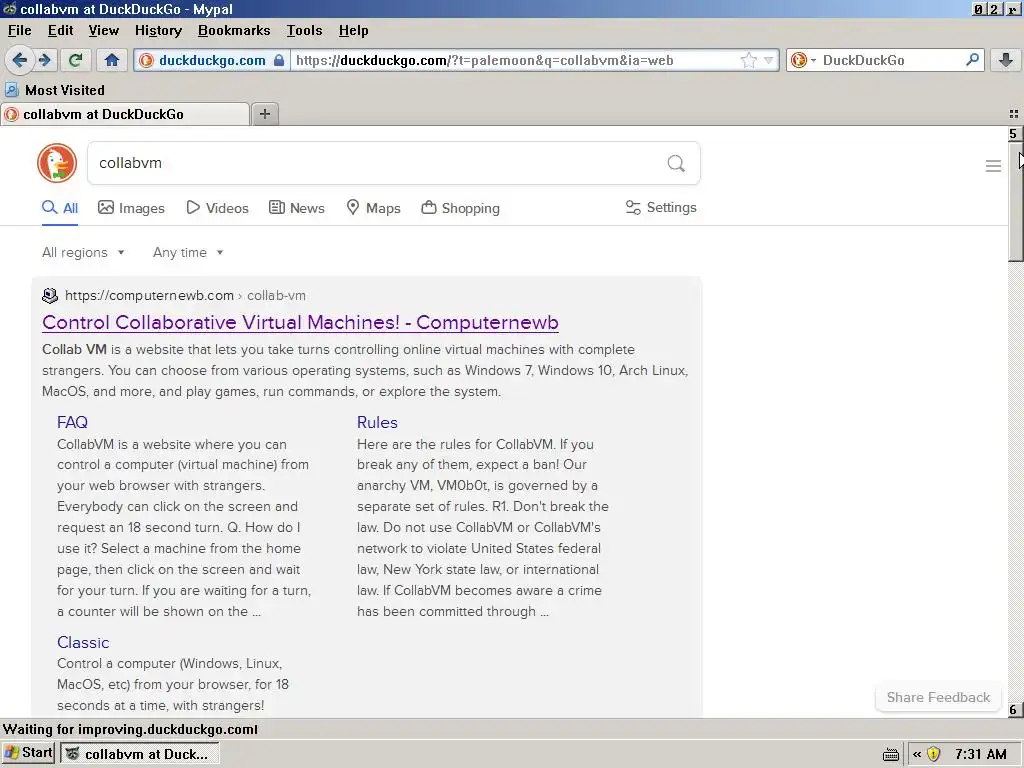1024x768 pixels.
Task: Open the Tools menu
Action: 304,30
